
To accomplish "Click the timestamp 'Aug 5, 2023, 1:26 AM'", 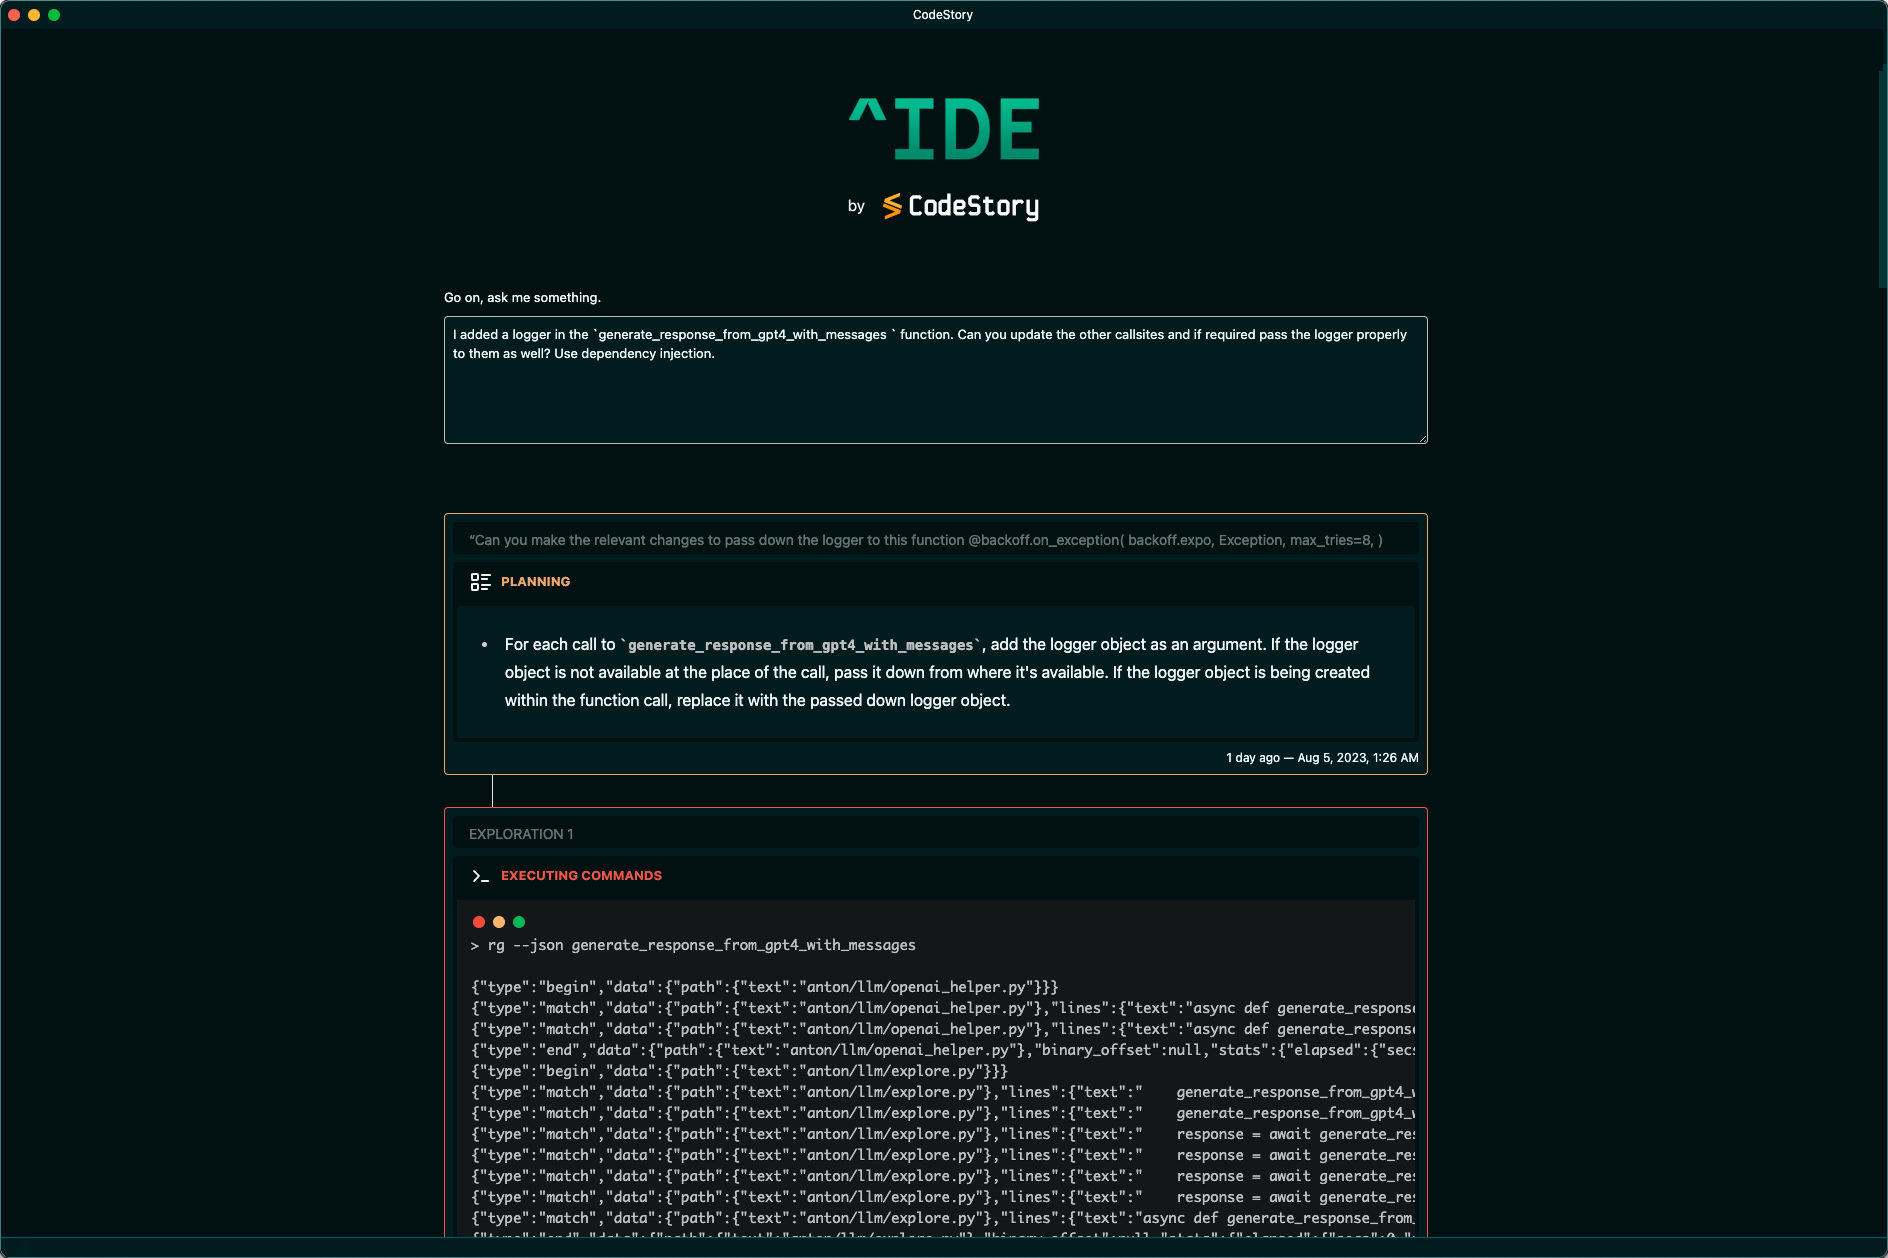I will (1358, 758).
